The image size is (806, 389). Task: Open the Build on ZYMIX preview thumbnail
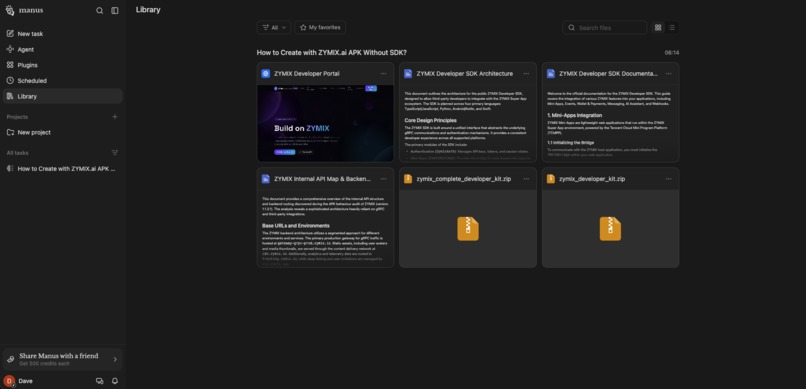[x=325, y=123]
